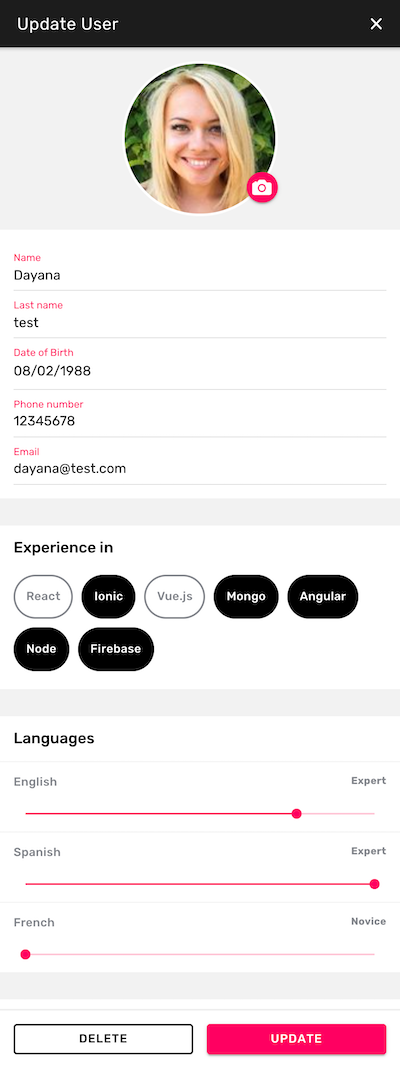Toggle the Vue.js experience chip
This screenshot has height=1068, width=400.
(x=174, y=597)
